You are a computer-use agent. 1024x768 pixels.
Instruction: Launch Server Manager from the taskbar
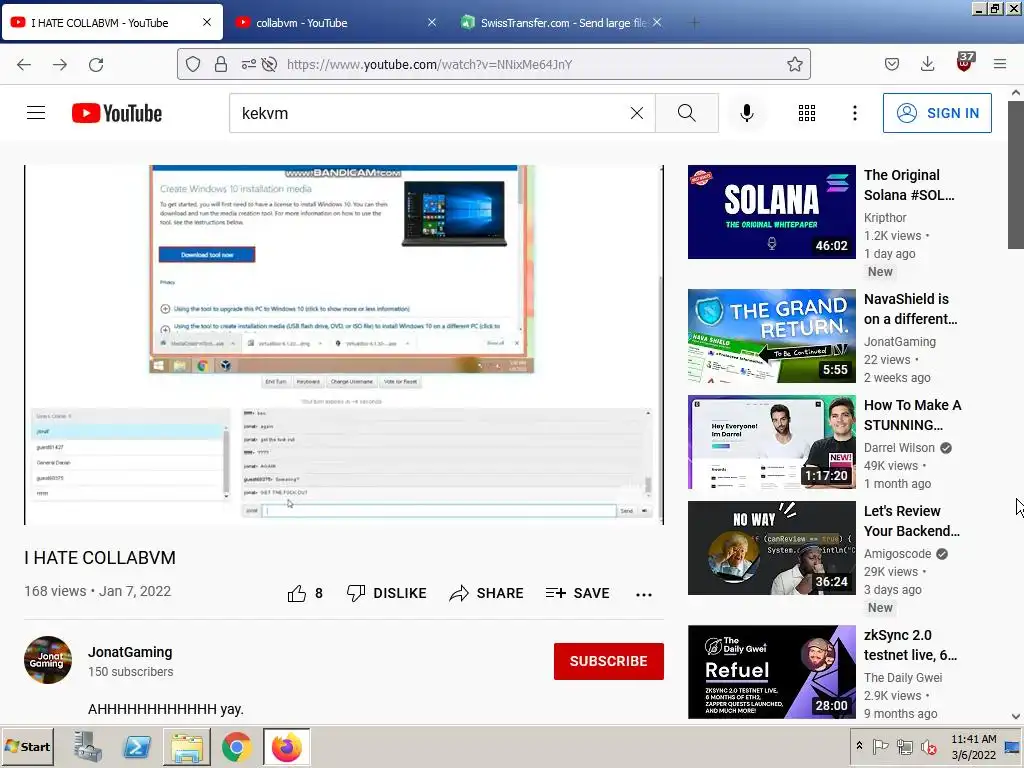pos(88,746)
